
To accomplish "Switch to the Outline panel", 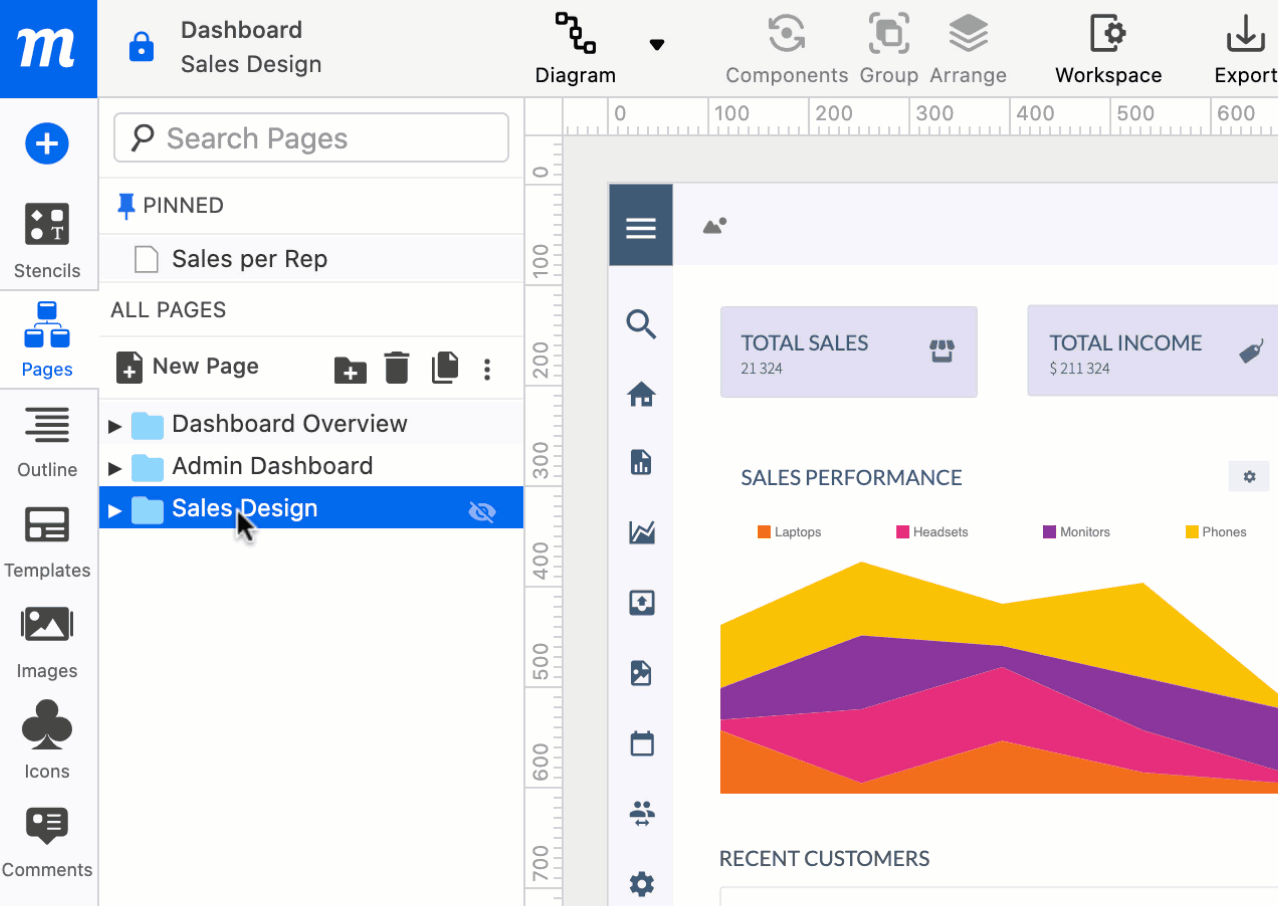I will (x=47, y=440).
